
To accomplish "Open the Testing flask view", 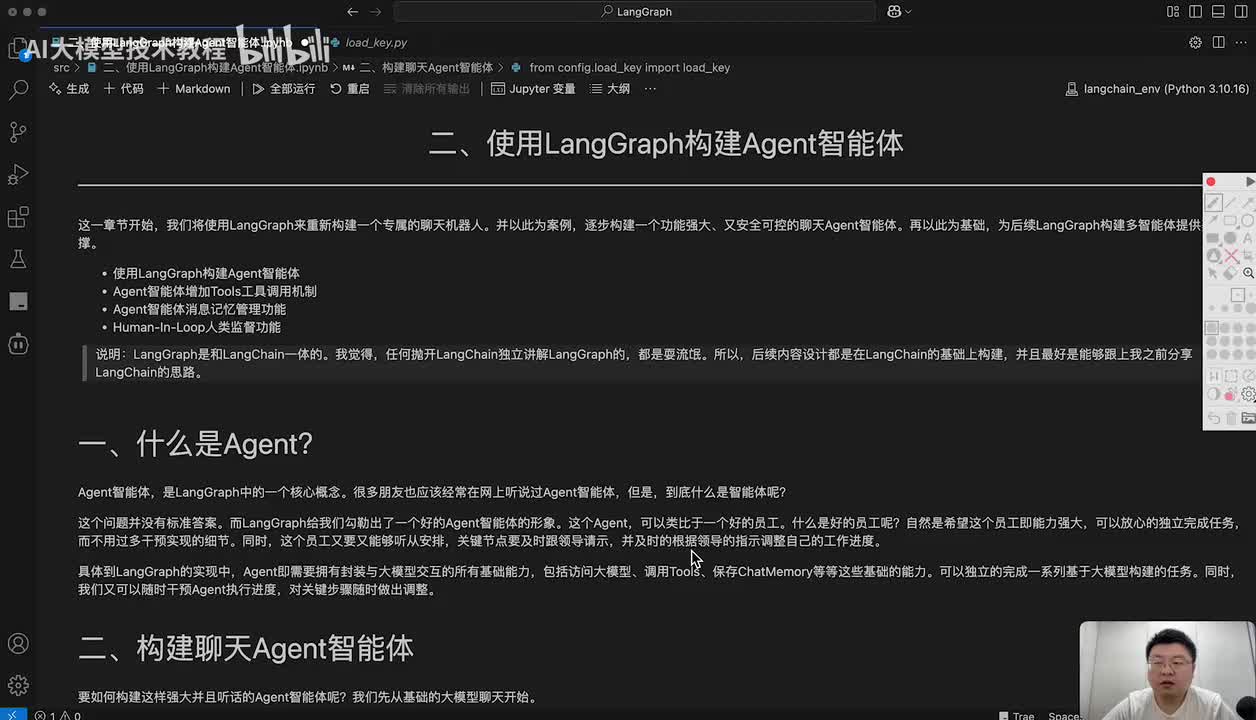I will tap(18, 259).
